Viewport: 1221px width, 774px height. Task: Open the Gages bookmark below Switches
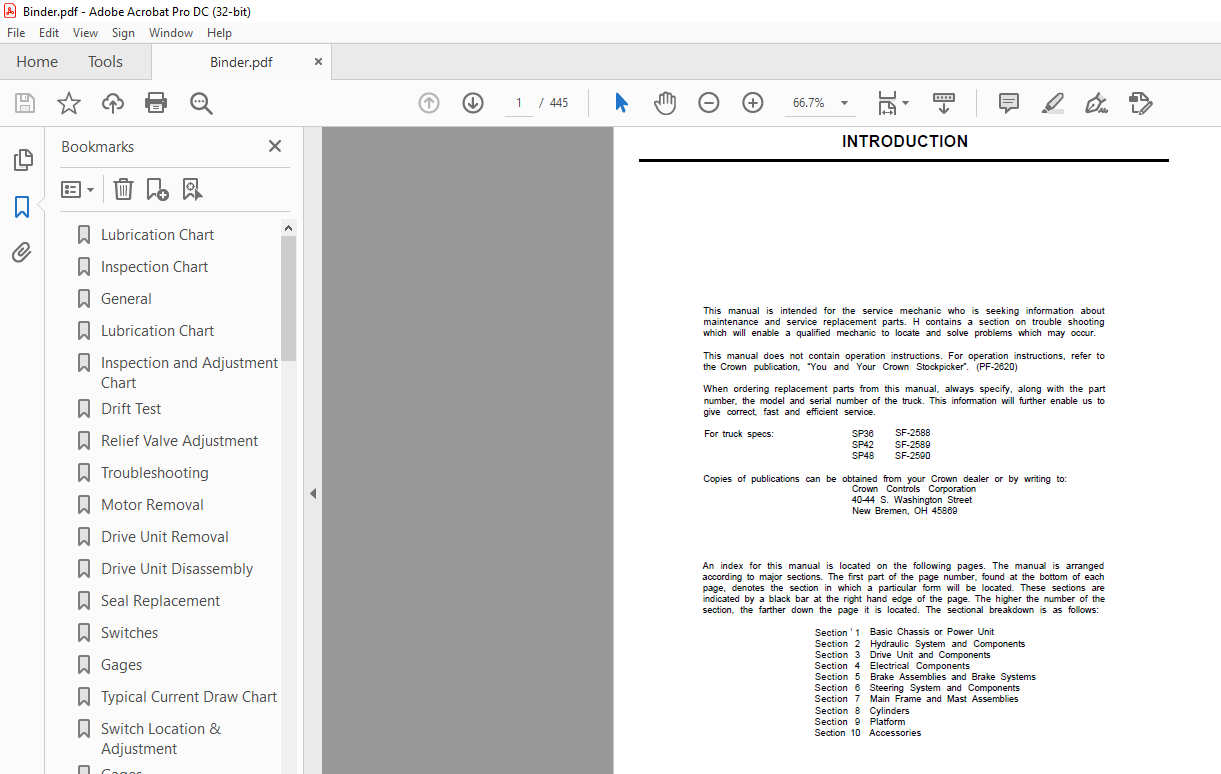[x=122, y=665]
